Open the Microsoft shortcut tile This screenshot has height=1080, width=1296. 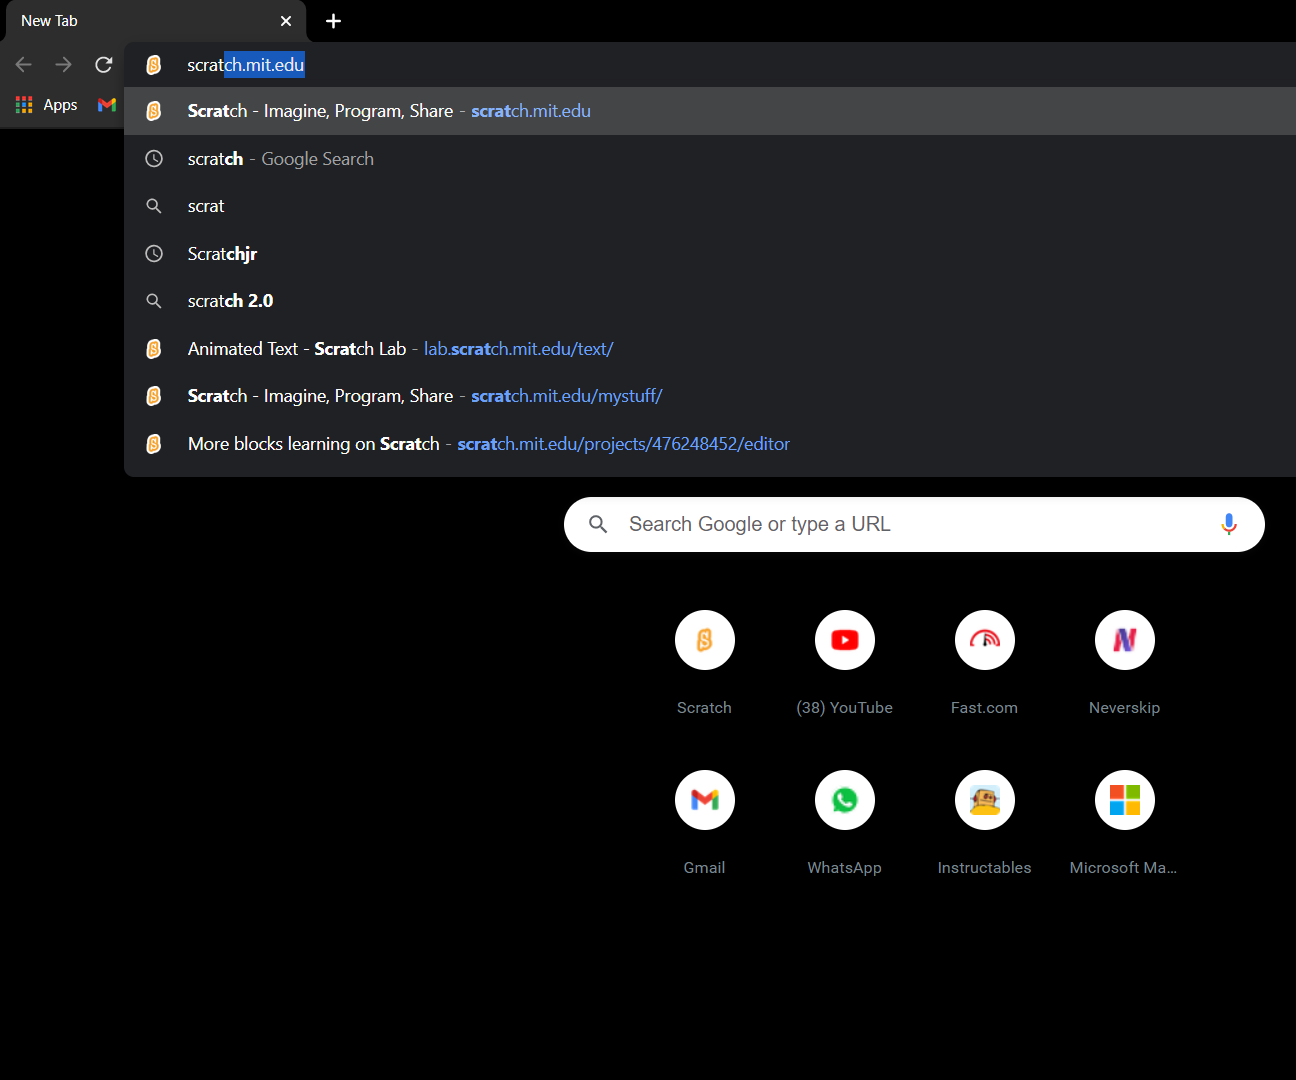[x=1125, y=800]
